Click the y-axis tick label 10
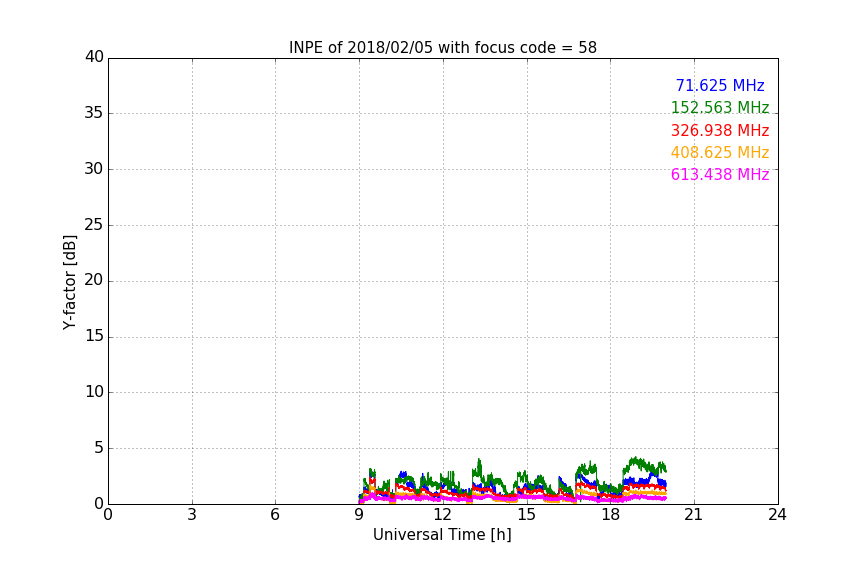Screen dimensions: 864x576 tap(94, 392)
